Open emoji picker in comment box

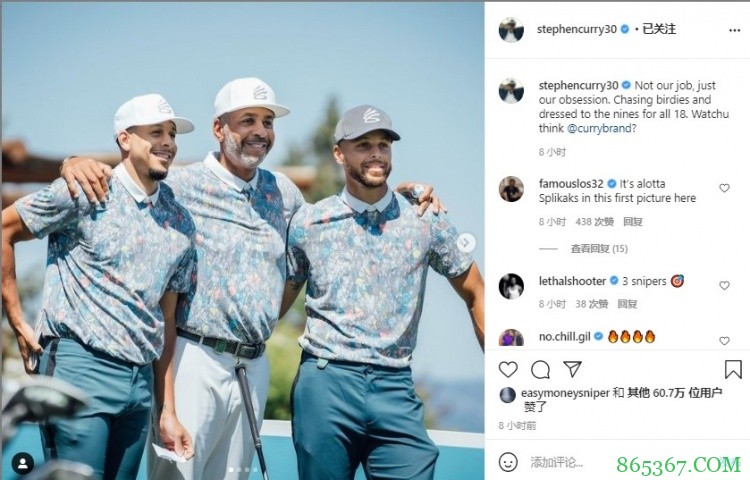[508, 462]
